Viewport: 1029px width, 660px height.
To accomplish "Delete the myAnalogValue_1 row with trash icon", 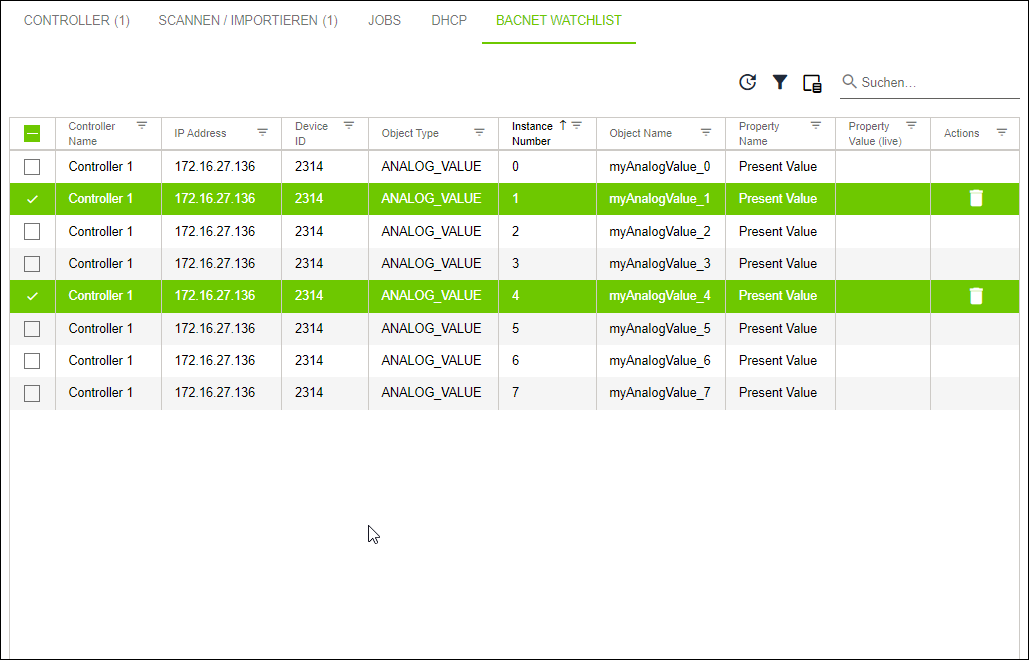I will [x=976, y=198].
